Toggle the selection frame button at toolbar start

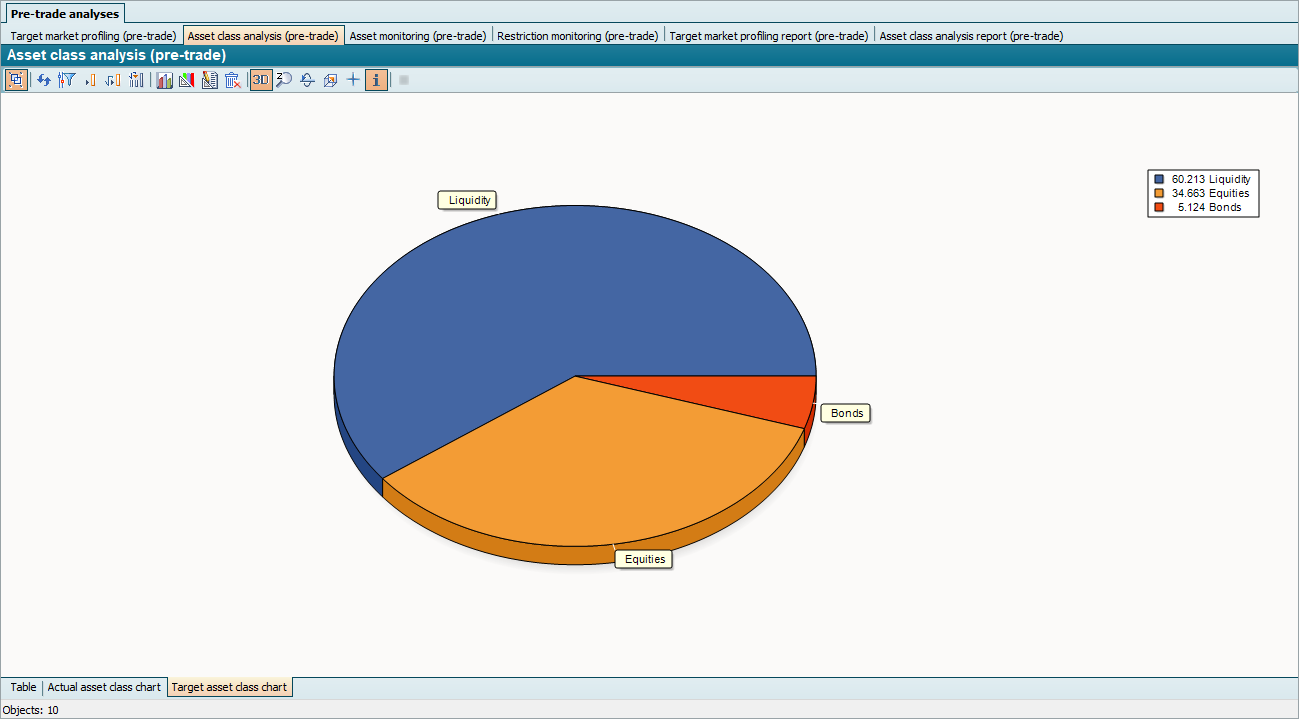coord(16,80)
